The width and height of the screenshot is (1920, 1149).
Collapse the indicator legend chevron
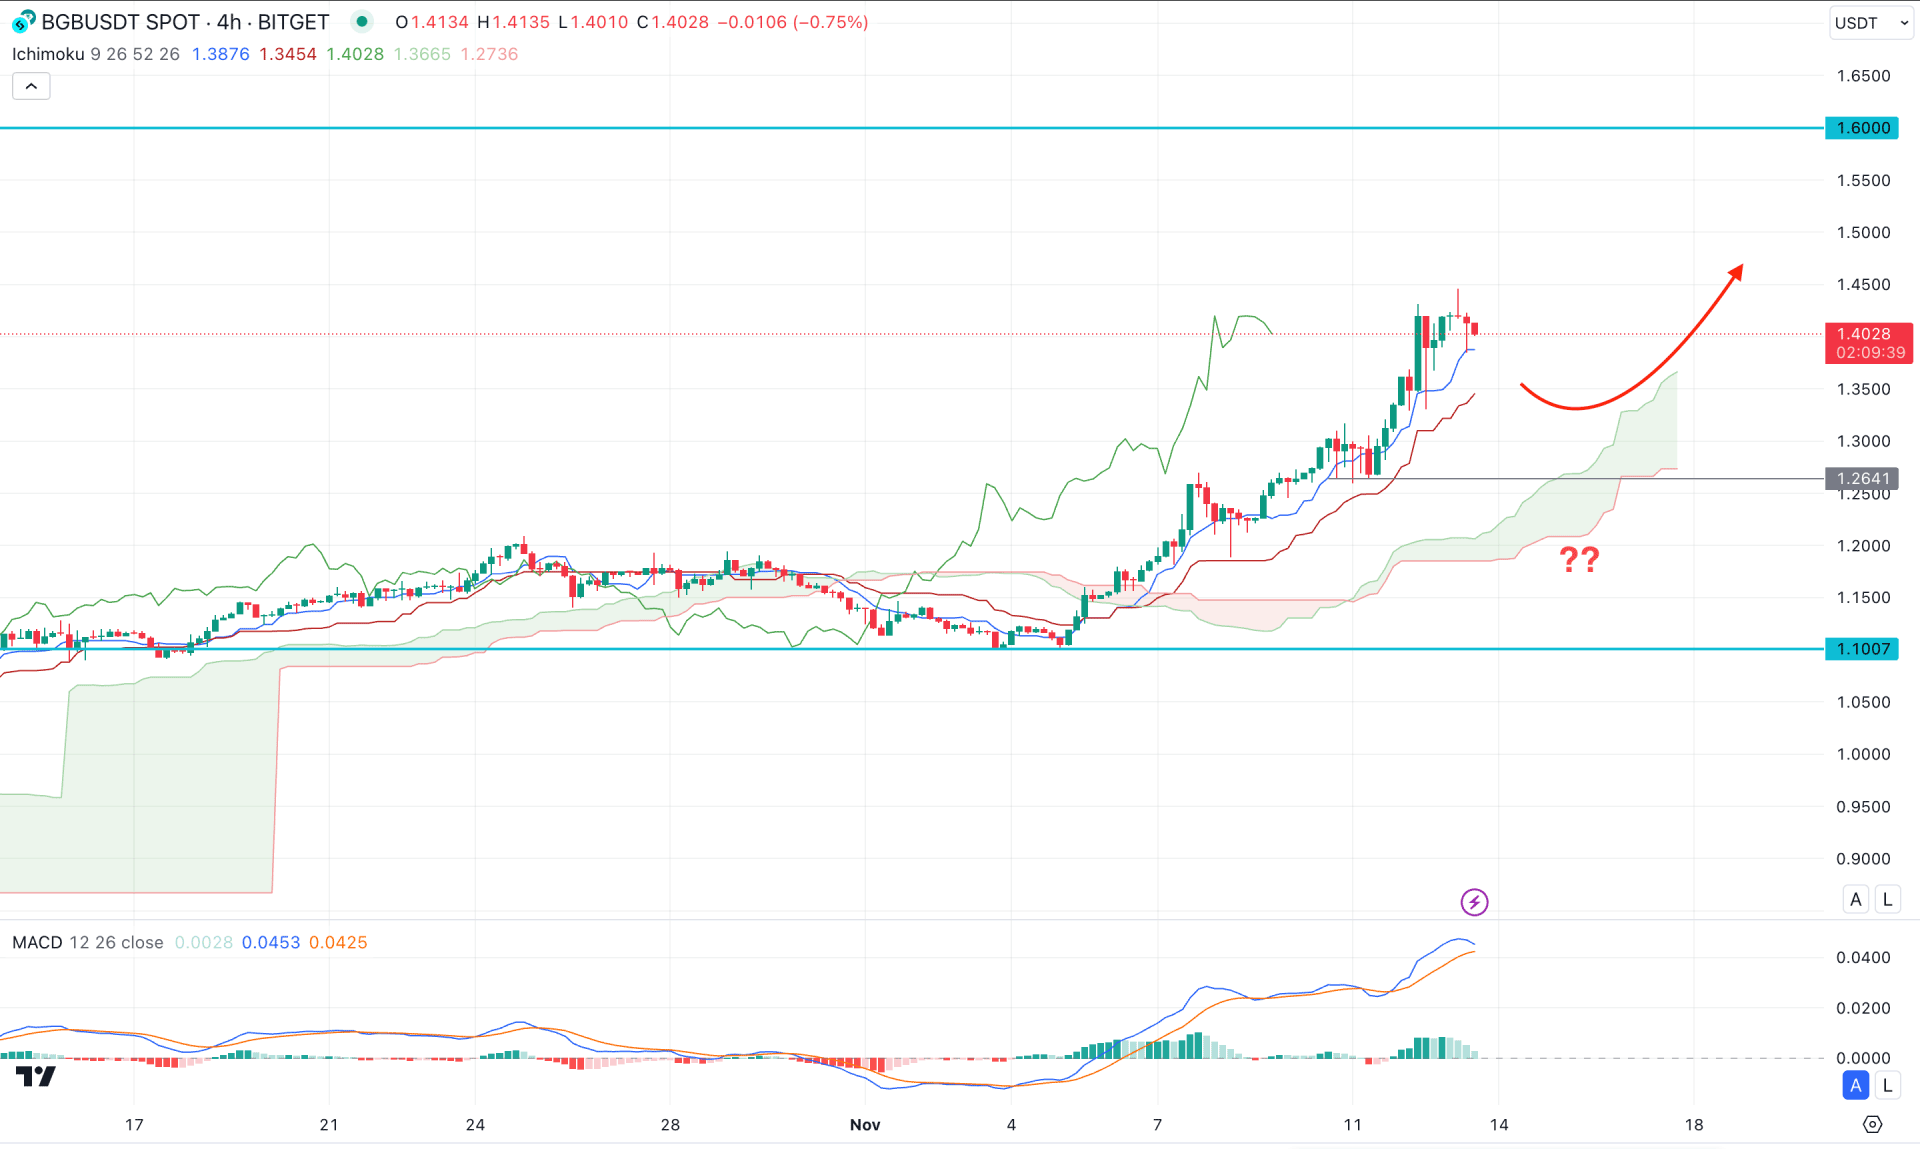(31, 86)
